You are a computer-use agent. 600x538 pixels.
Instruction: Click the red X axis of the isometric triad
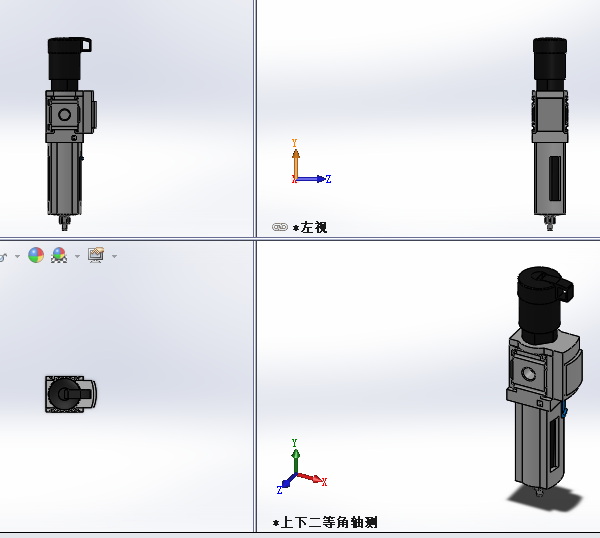312,478
